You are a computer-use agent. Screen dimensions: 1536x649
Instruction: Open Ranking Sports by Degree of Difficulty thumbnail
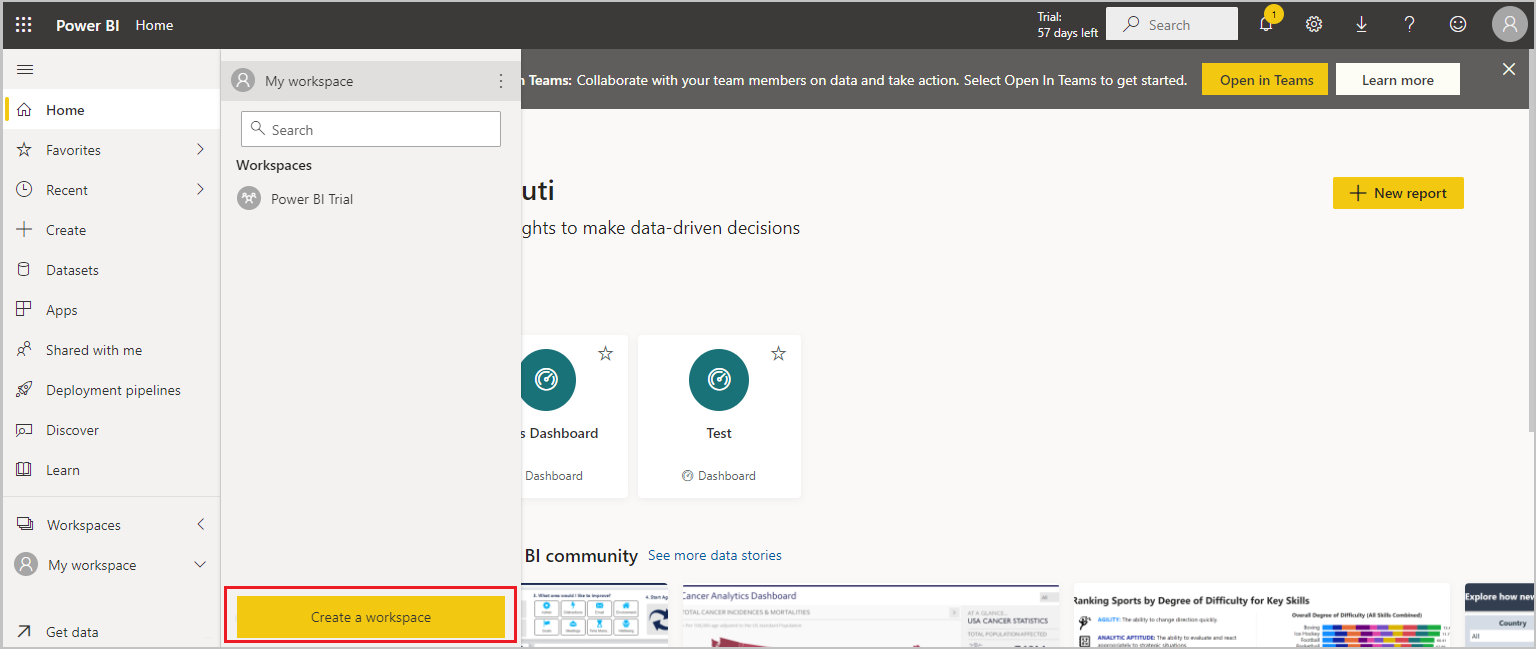(x=1262, y=616)
